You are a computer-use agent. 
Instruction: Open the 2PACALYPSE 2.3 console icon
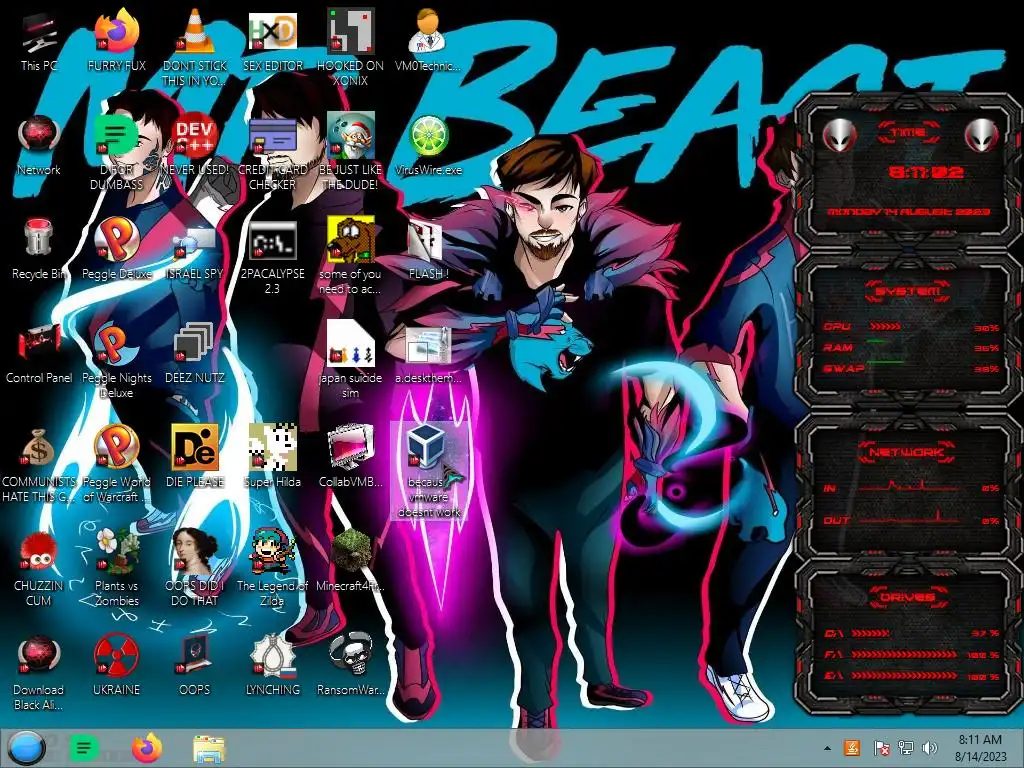coord(272,240)
